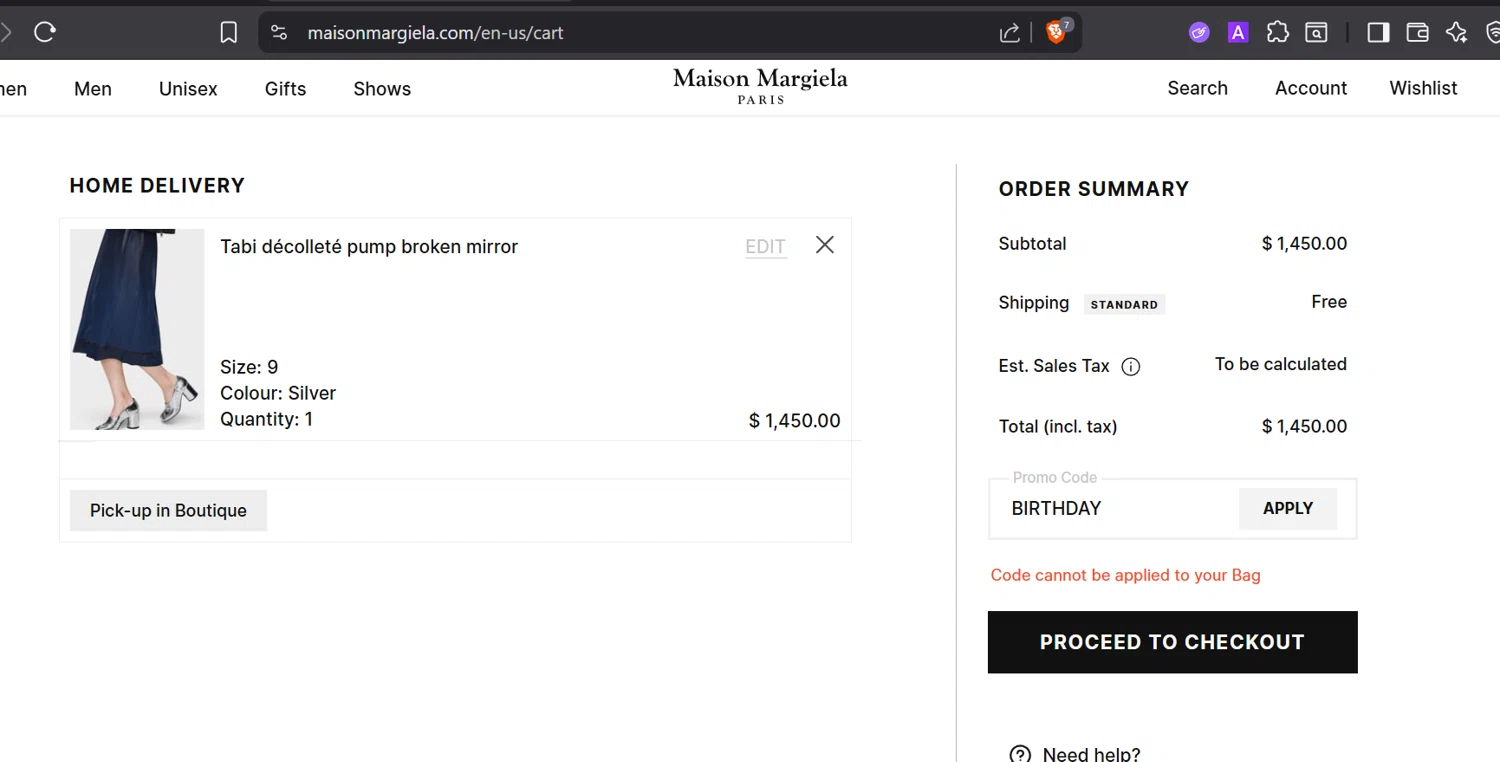Click the 'ORDER SUMMARY' heading
Viewport: 1500px width, 762px height.
(x=1094, y=189)
